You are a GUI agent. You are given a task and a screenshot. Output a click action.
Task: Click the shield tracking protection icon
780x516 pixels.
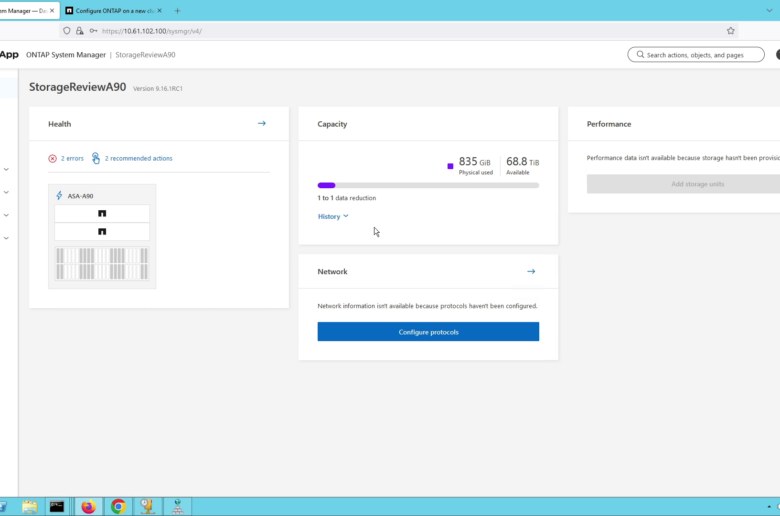point(67,31)
